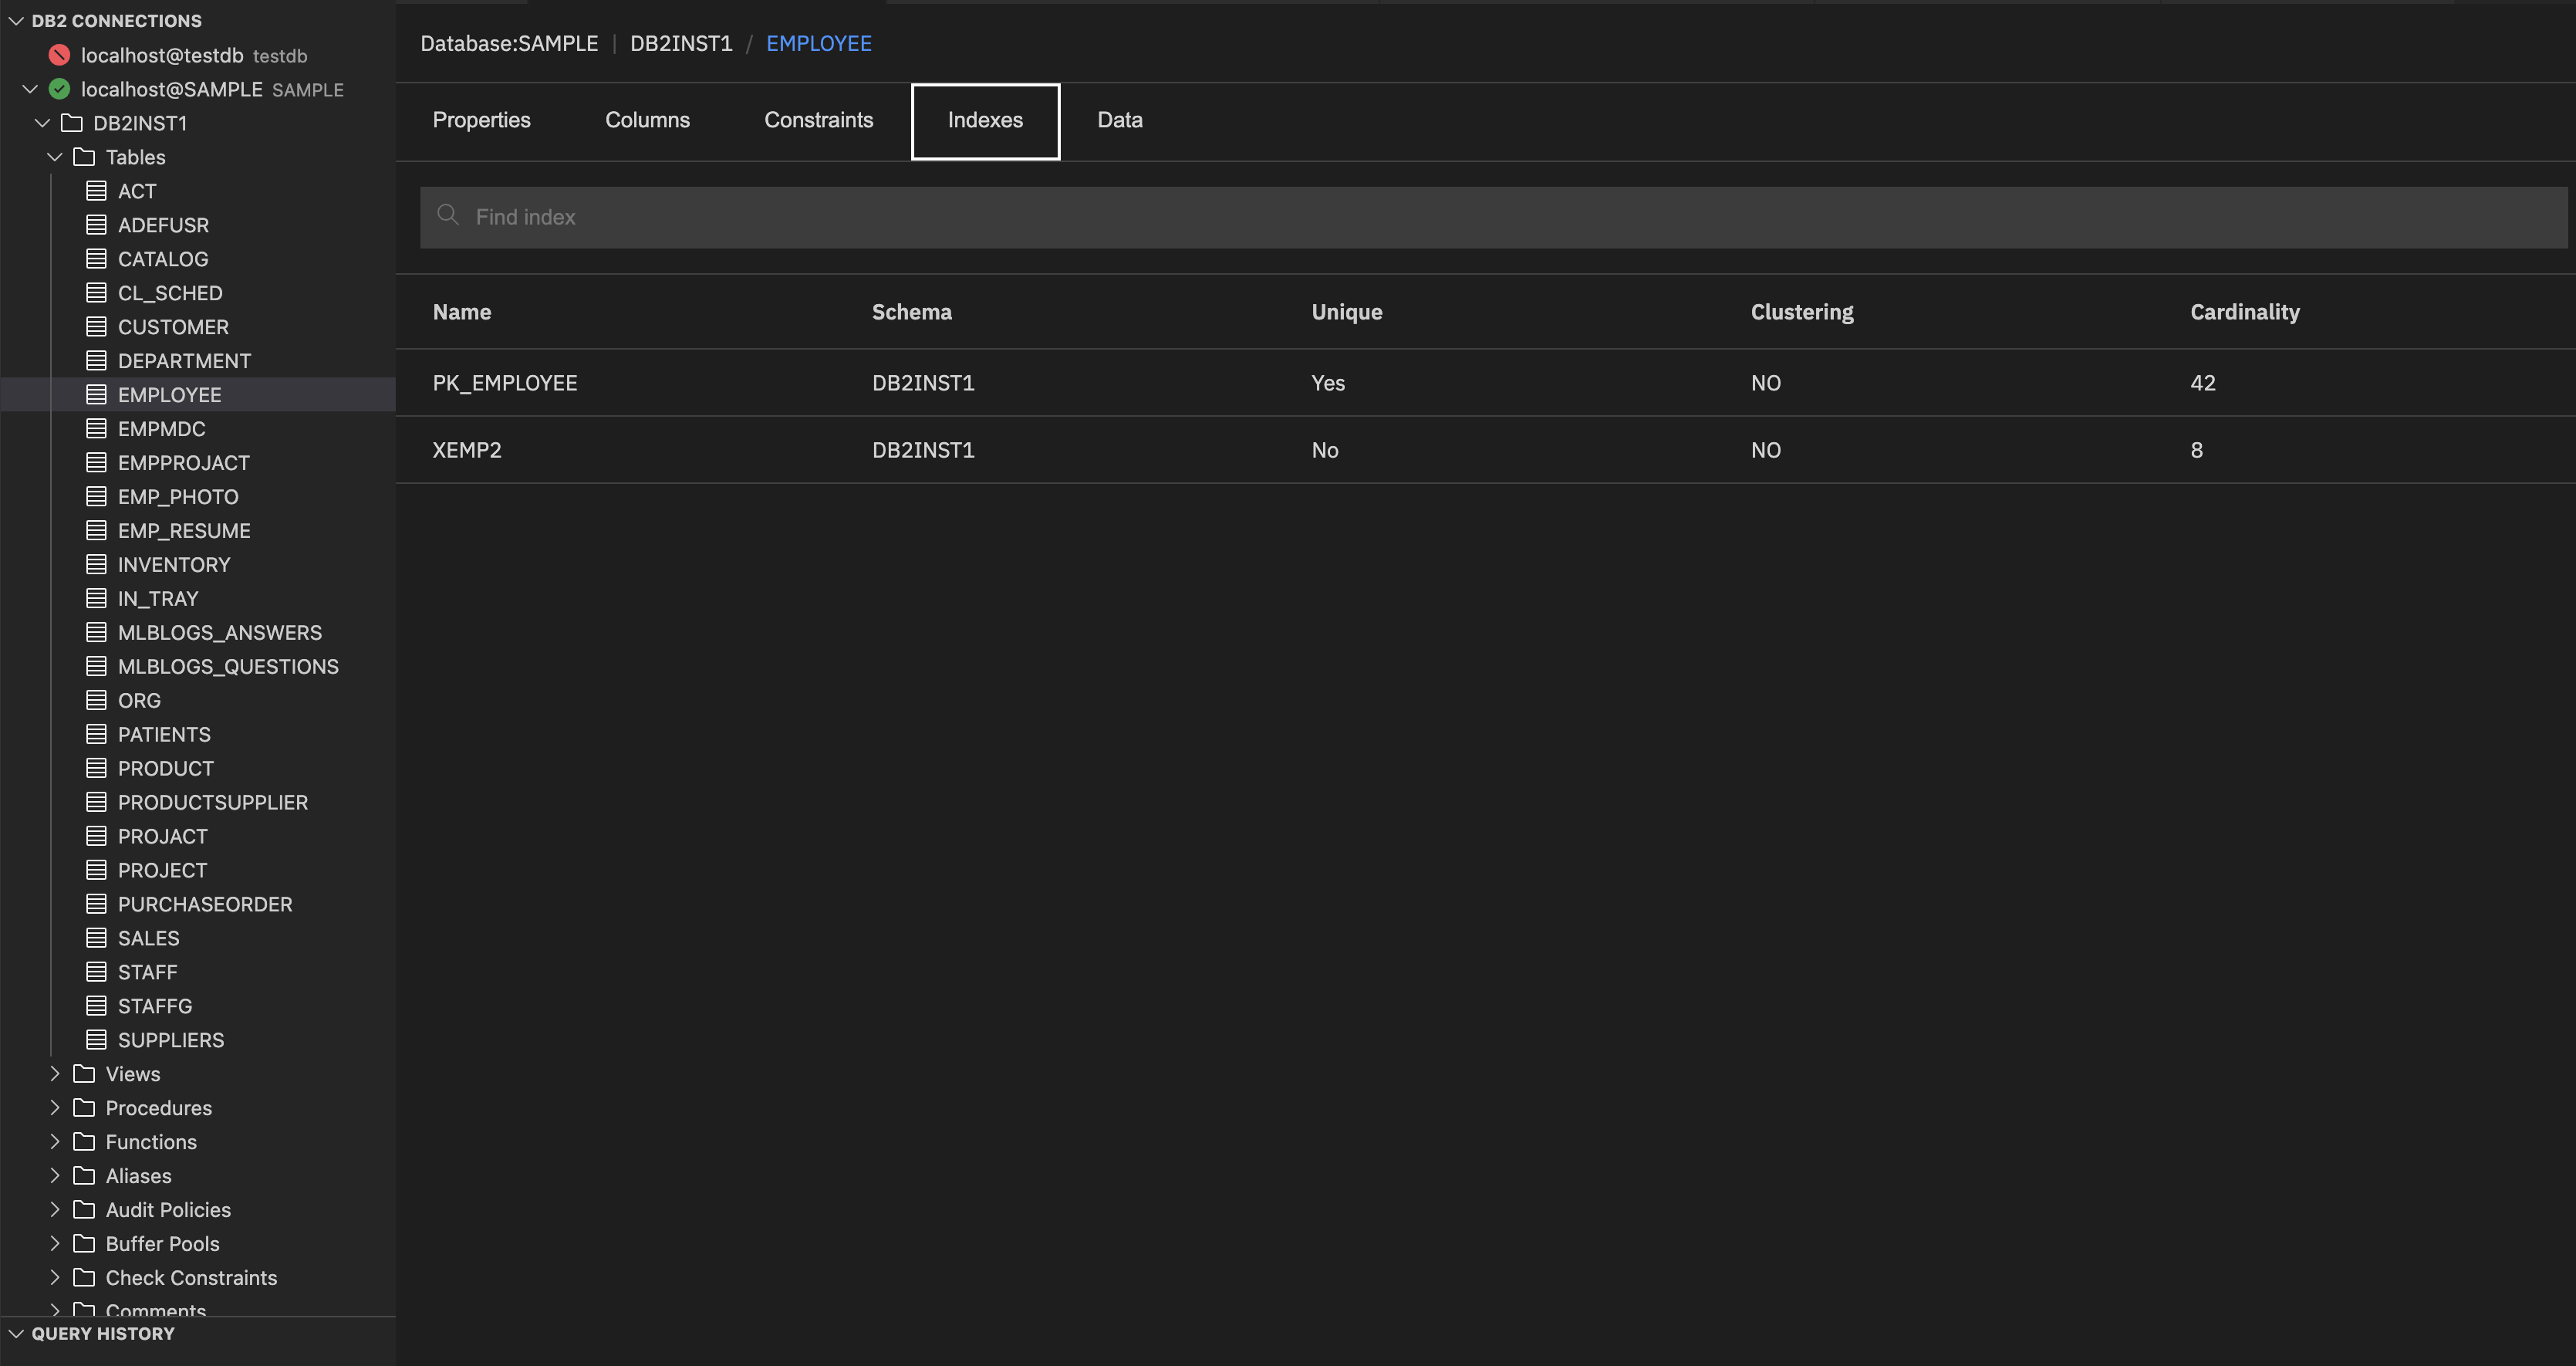Image resolution: width=2576 pixels, height=1366 pixels.
Task: Click the DB2INST1 breadcrumb
Action: [681, 43]
